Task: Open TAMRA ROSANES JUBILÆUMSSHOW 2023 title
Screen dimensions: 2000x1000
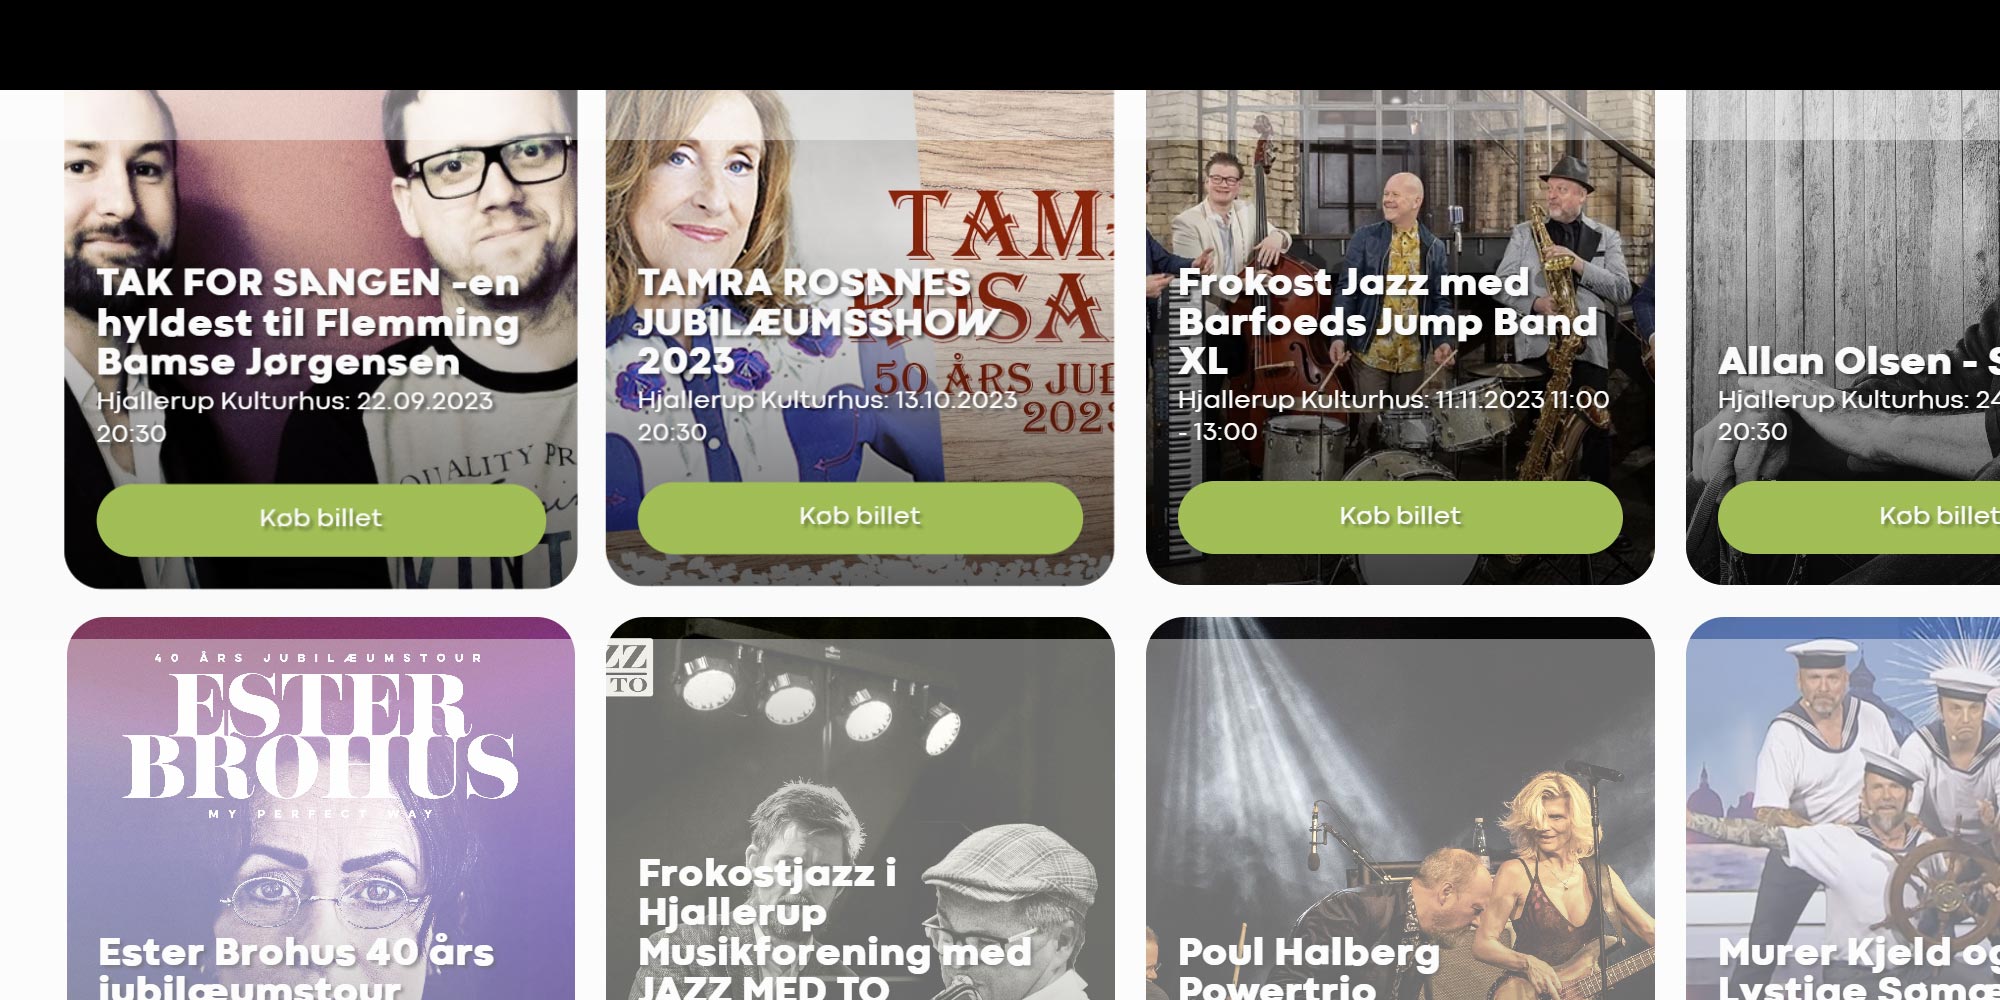Action: coord(819,321)
